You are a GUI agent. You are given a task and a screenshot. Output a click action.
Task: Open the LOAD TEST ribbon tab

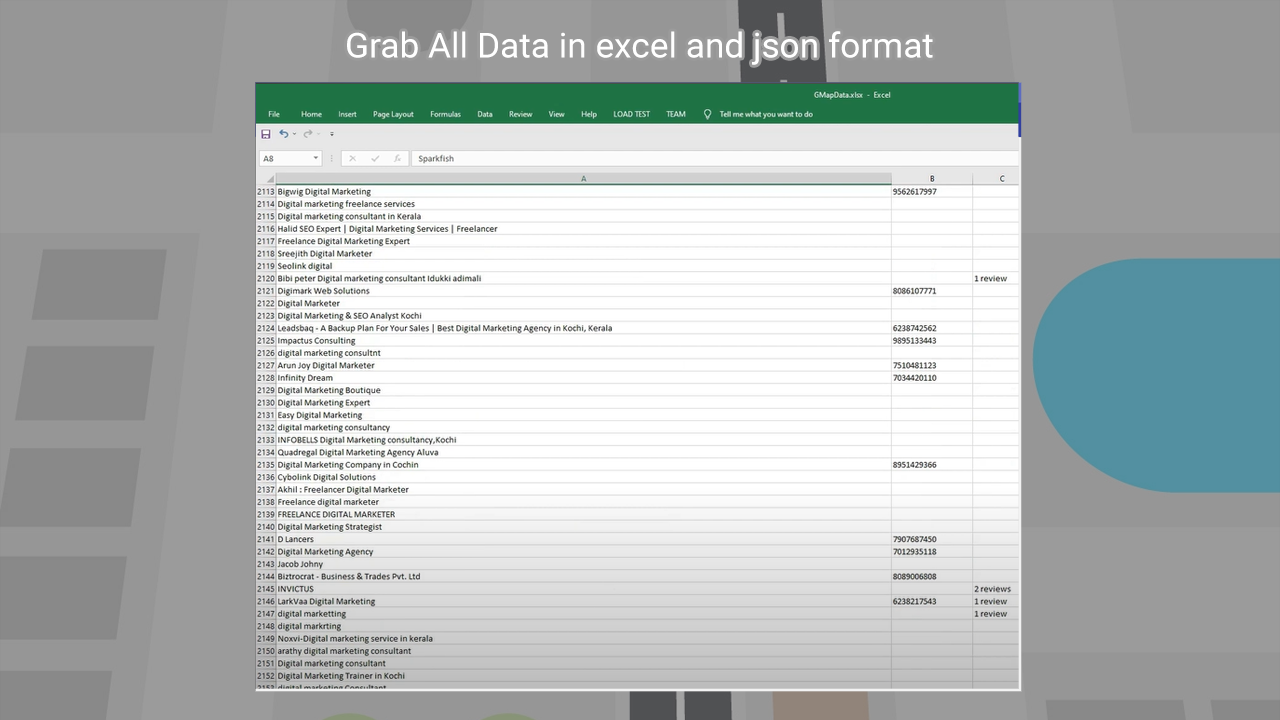click(x=631, y=114)
